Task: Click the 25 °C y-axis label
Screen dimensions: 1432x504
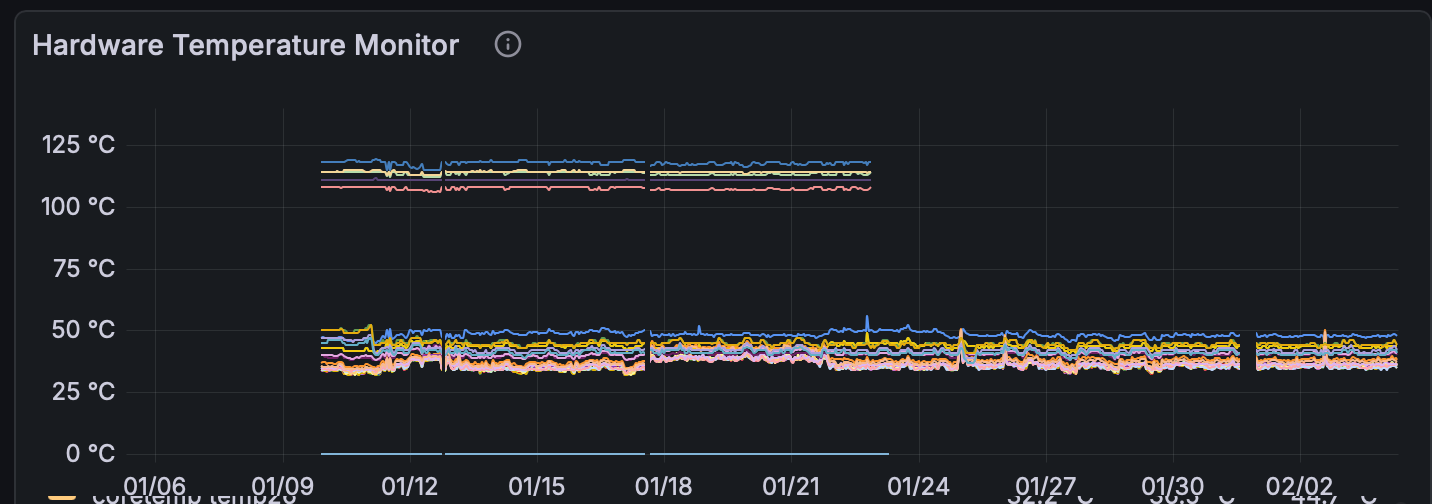Action: 85,392
